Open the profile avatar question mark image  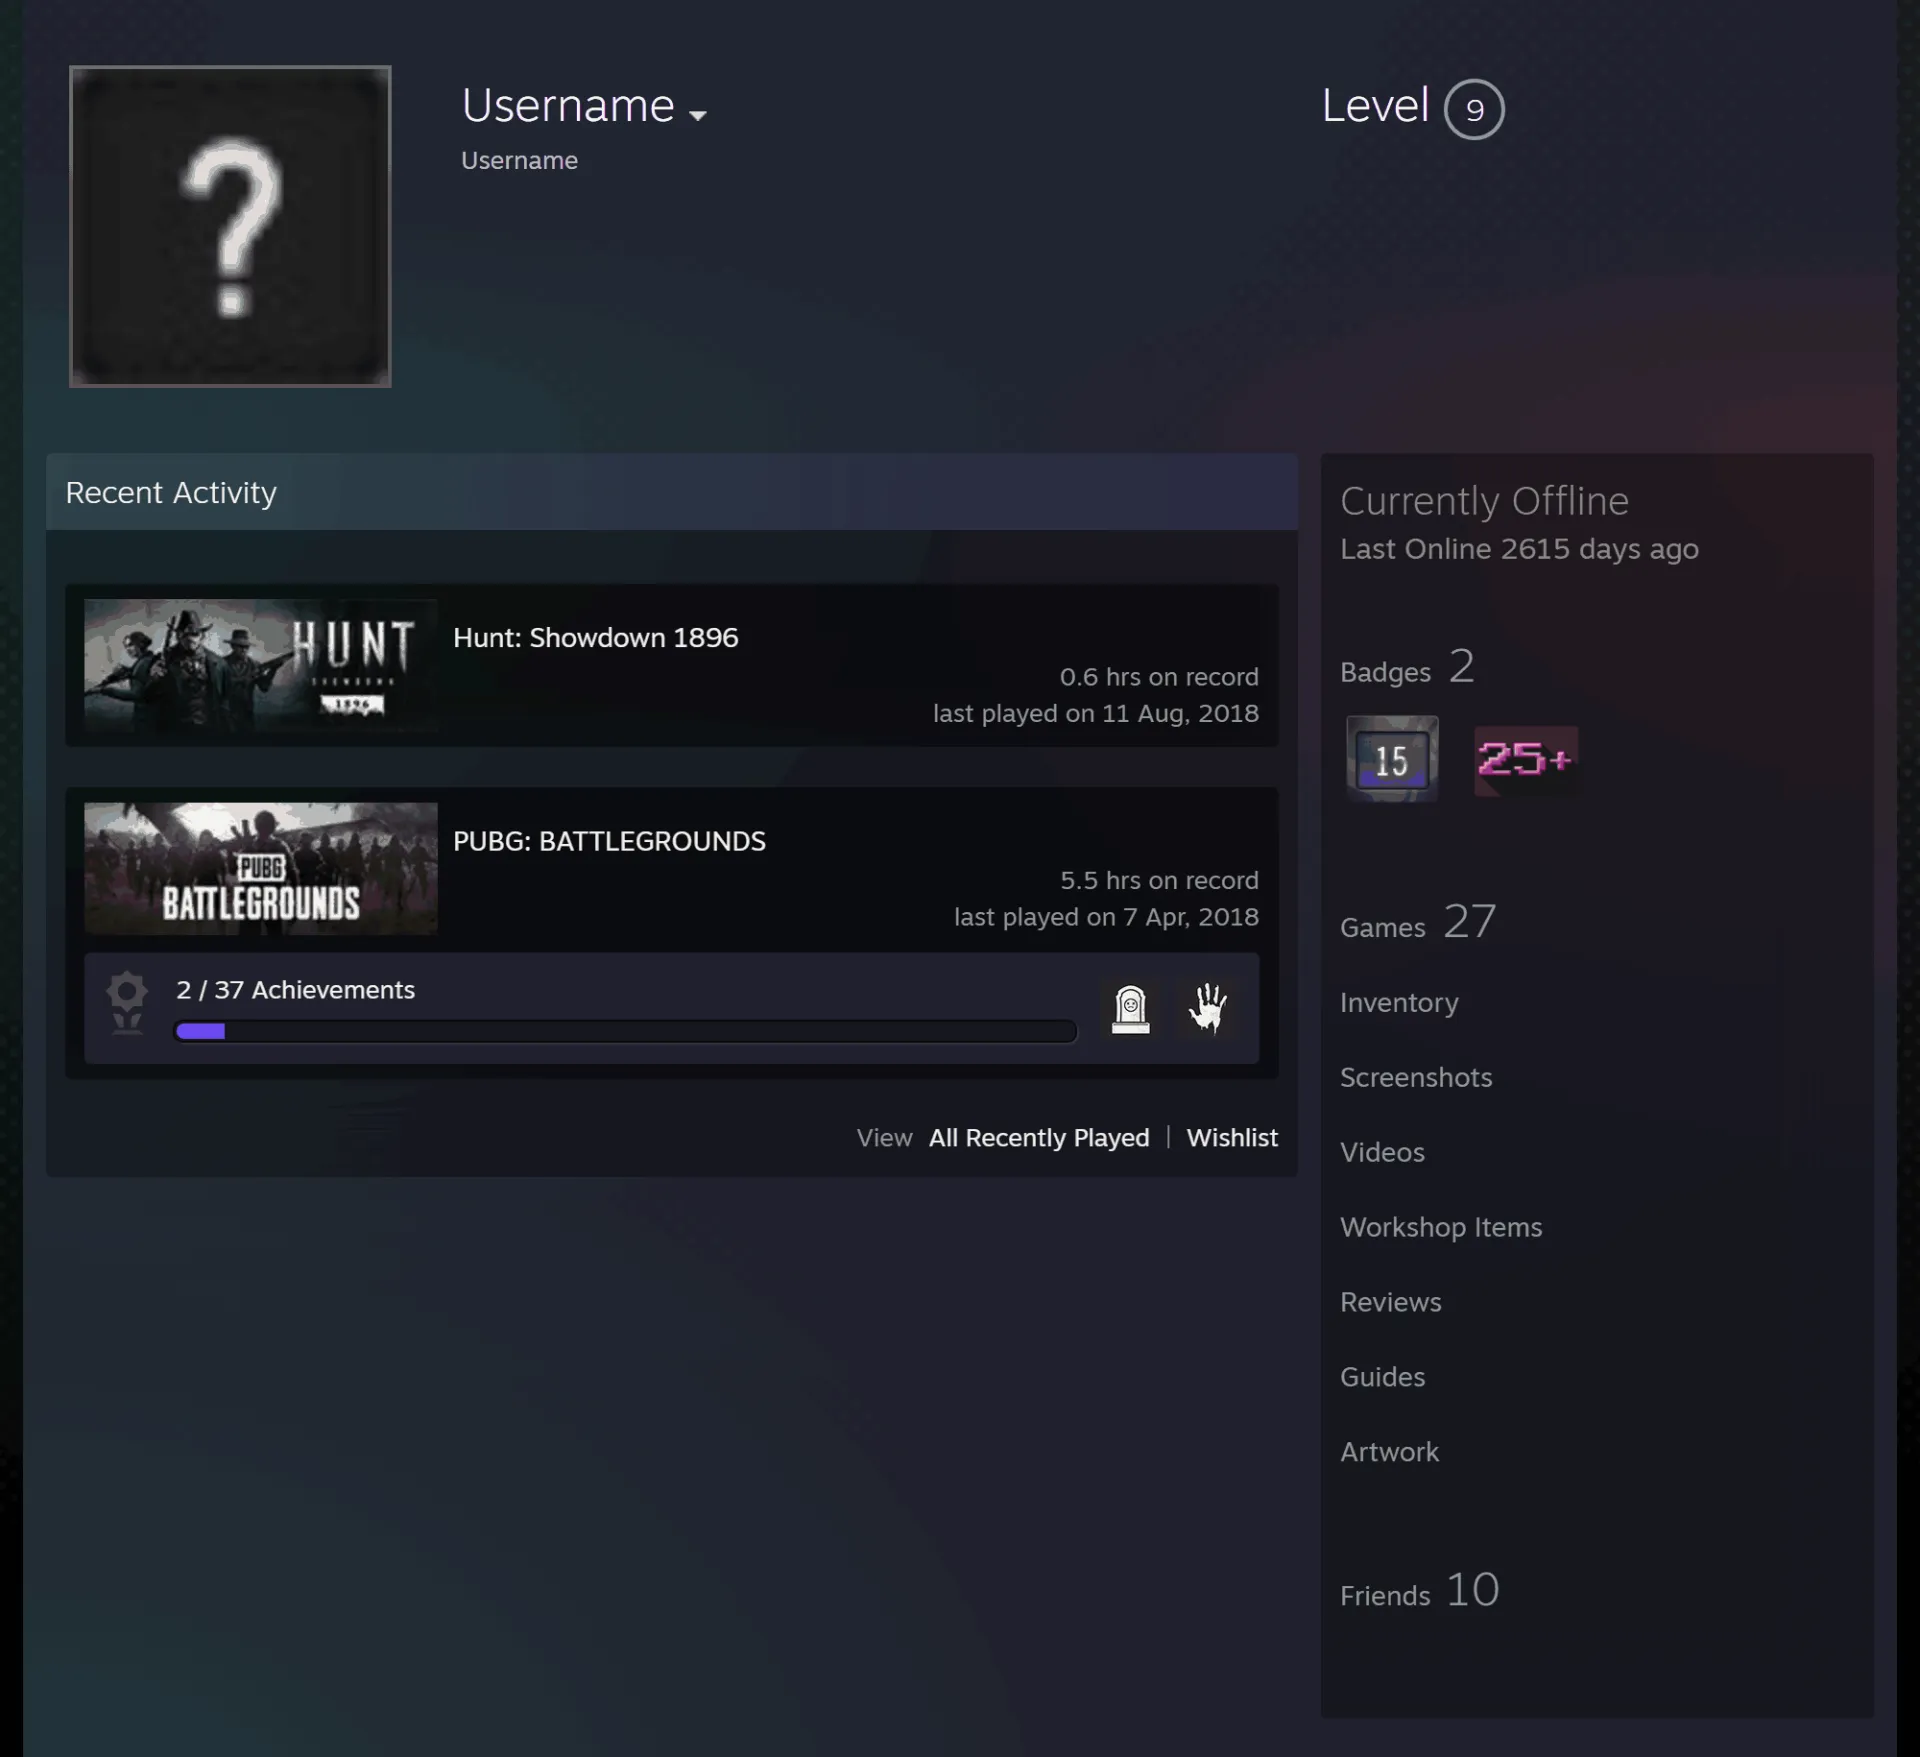pyautogui.click(x=230, y=226)
